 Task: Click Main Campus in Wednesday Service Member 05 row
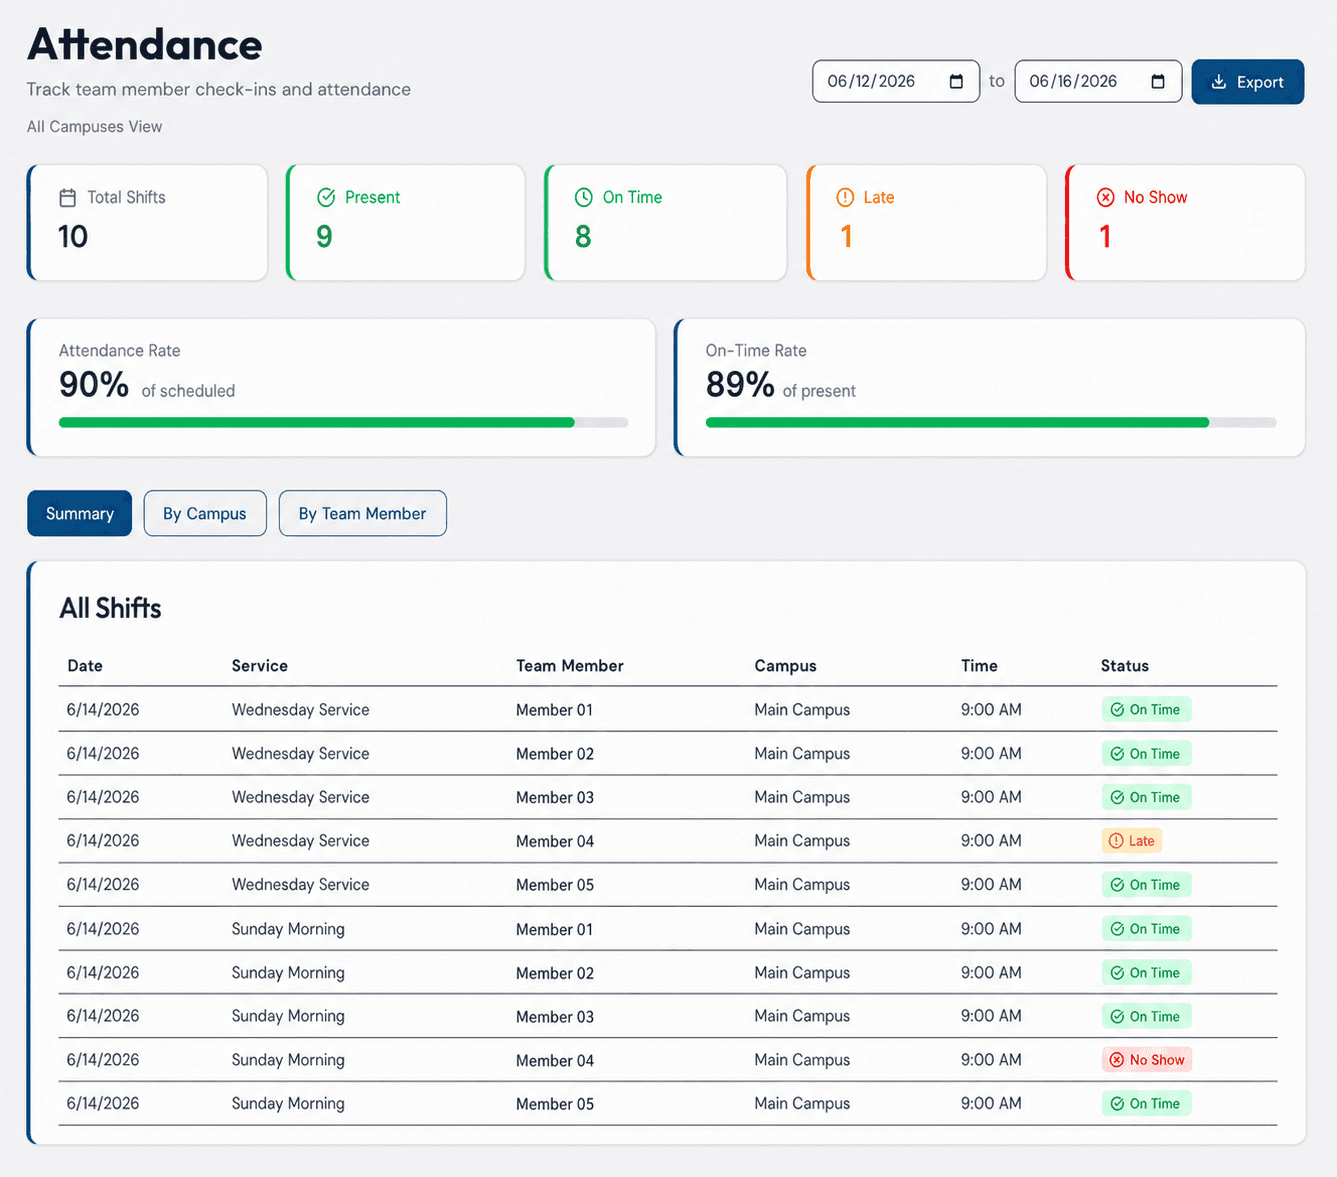(802, 885)
